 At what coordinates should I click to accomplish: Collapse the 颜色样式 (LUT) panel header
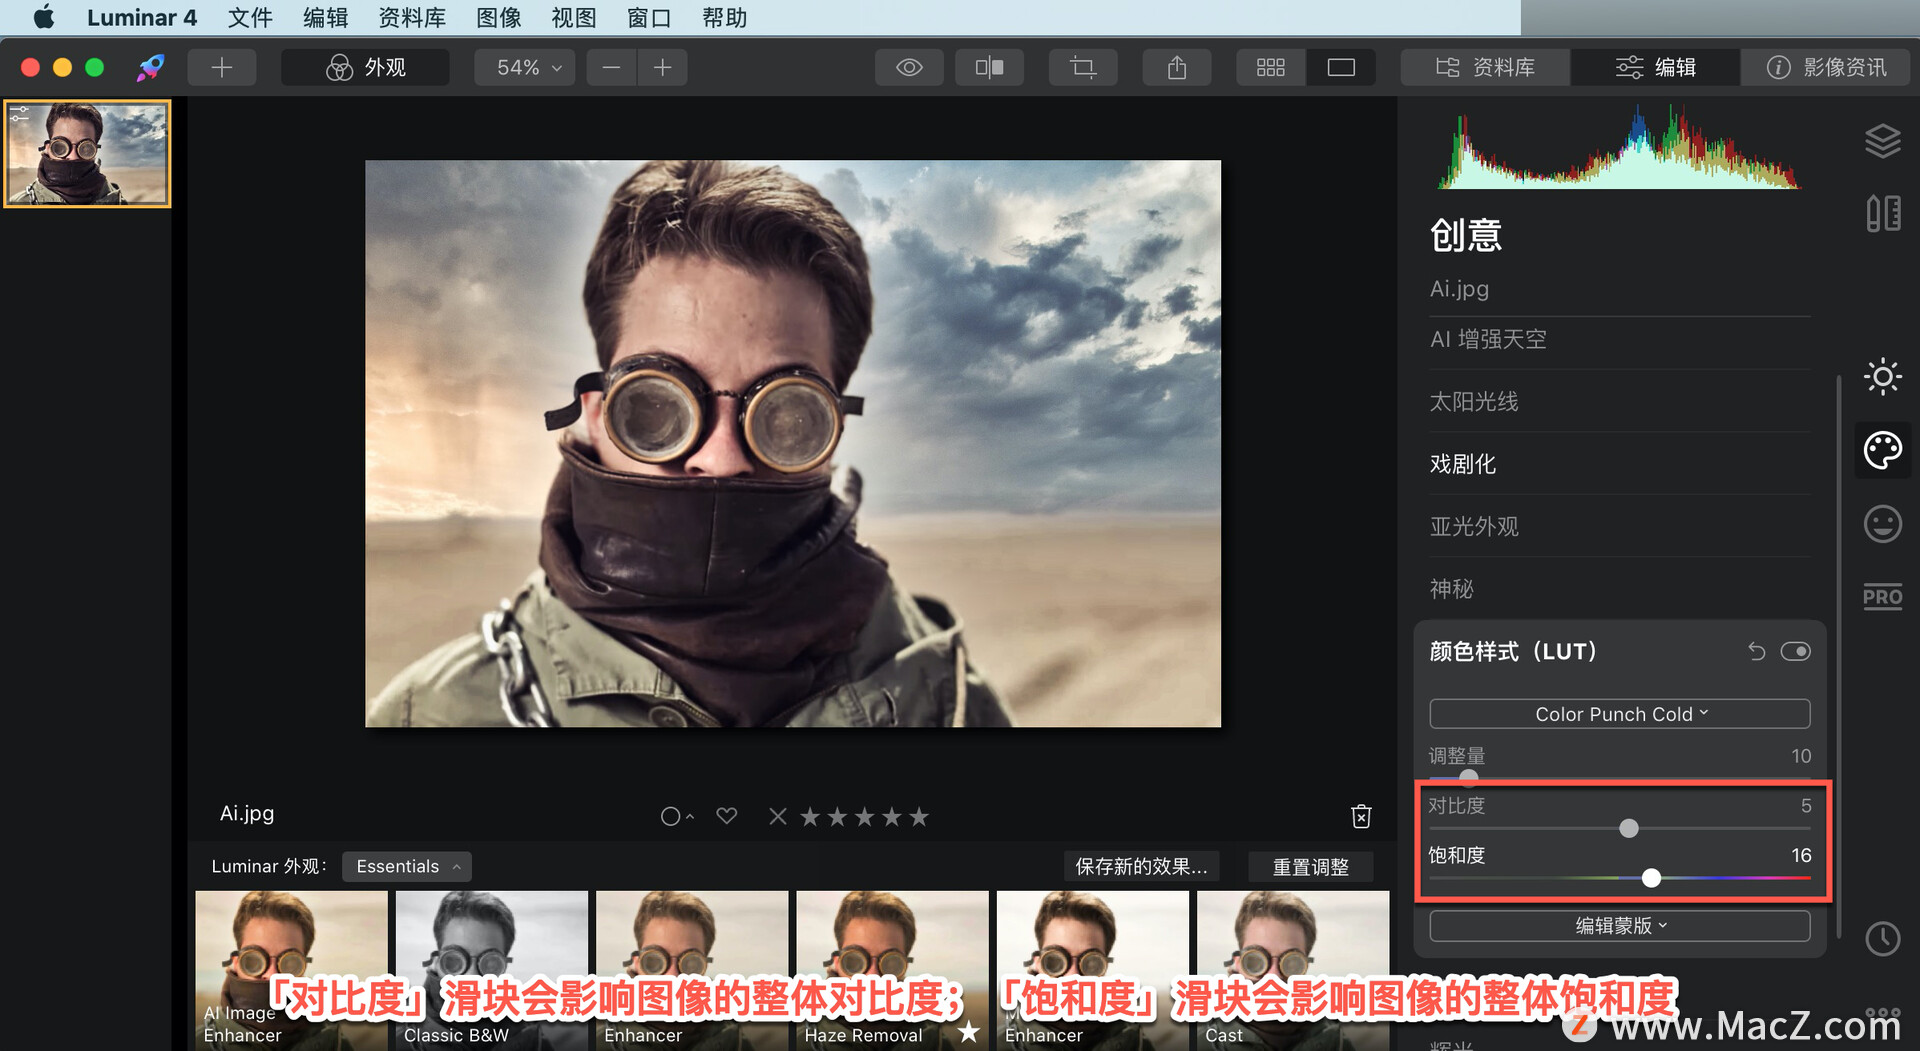[1513, 651]
